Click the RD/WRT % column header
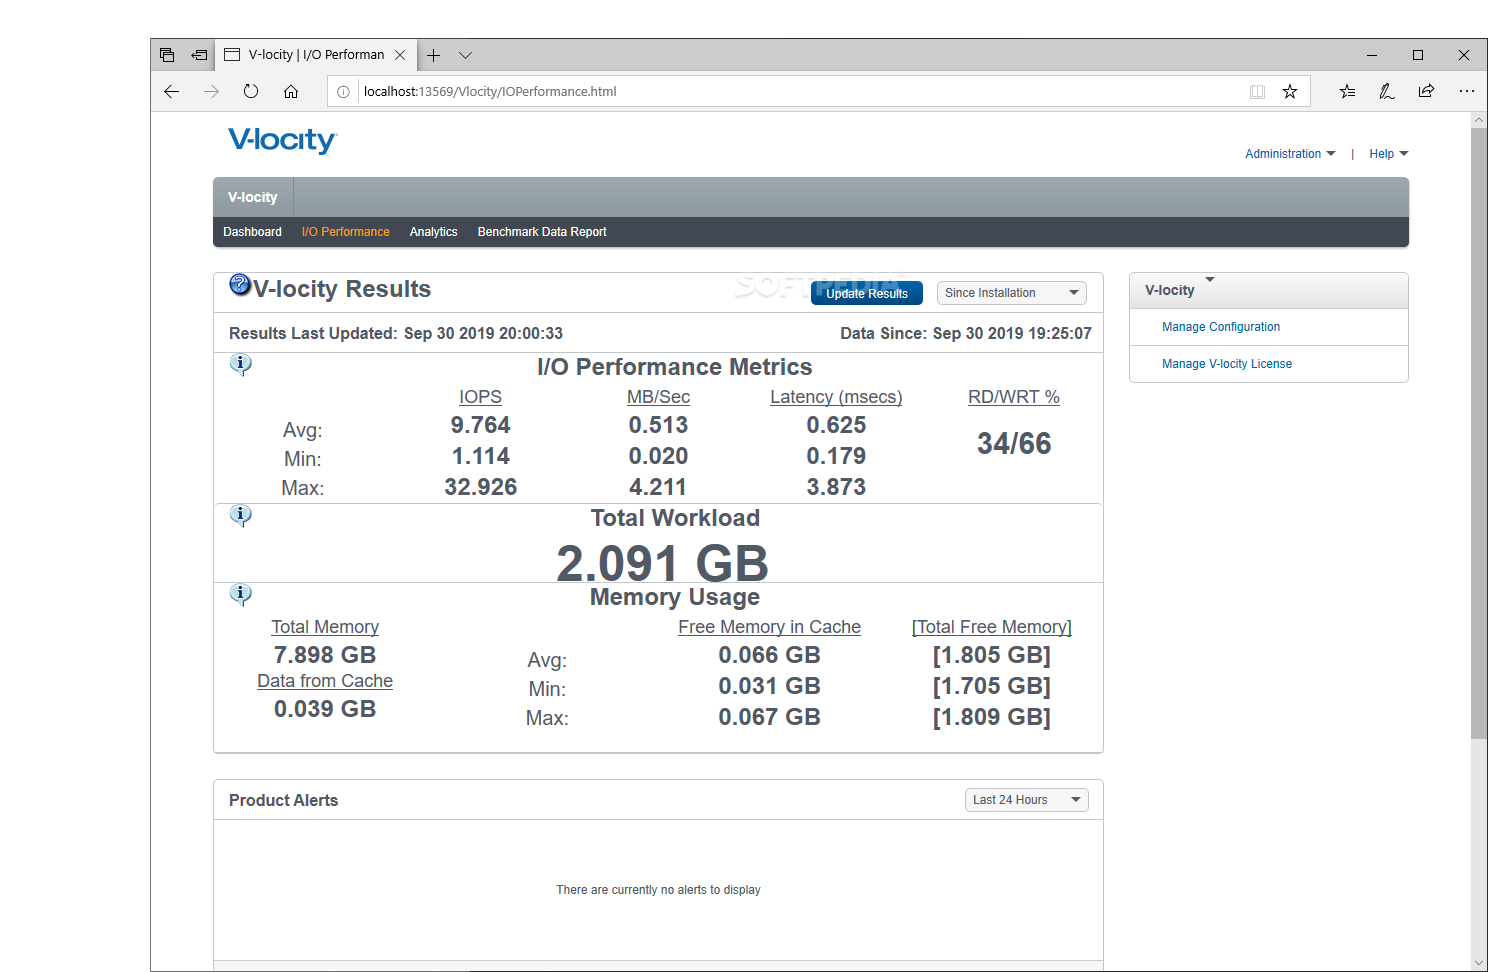Image resolution: width=1488 pixels, height=972 pixels. click(x=1014, y=397)
